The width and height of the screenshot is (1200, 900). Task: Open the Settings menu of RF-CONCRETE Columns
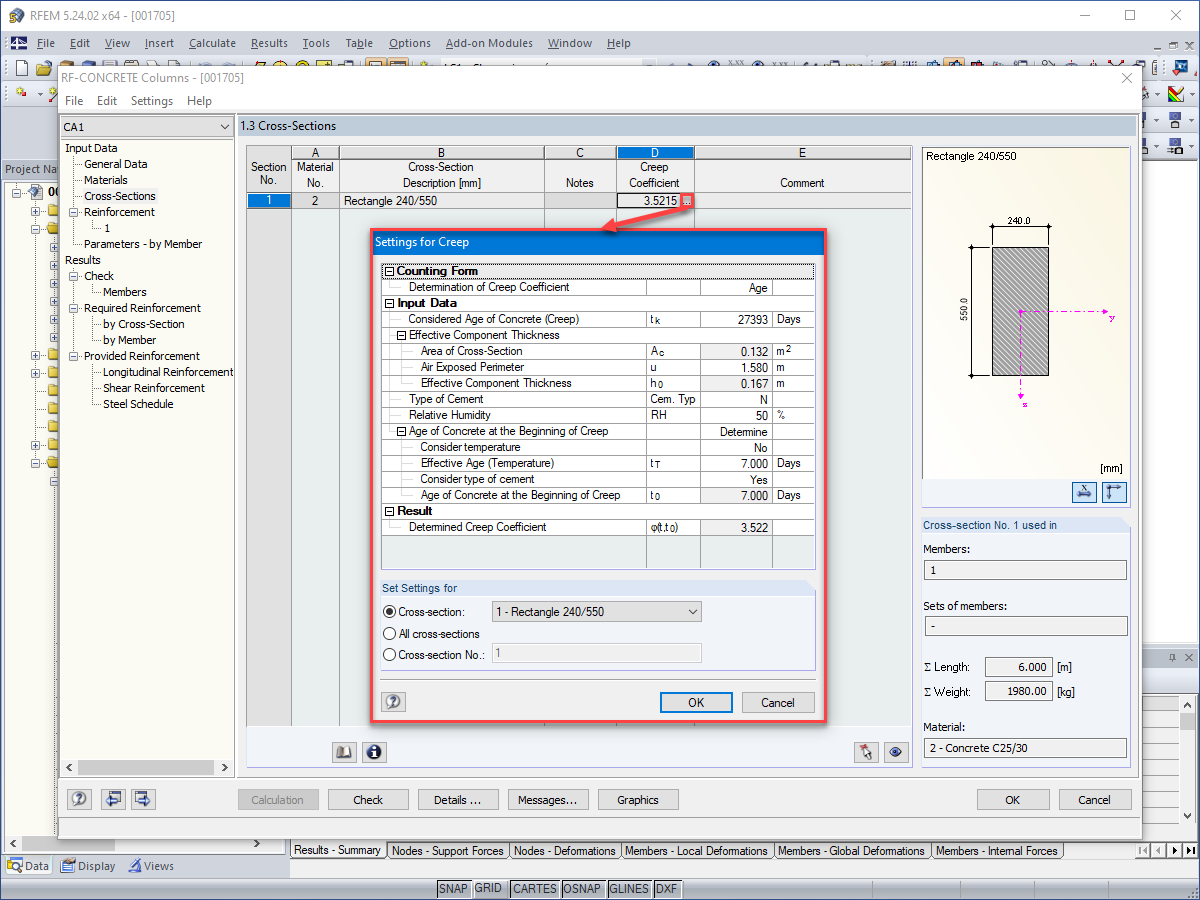click(x=151, y=100)
